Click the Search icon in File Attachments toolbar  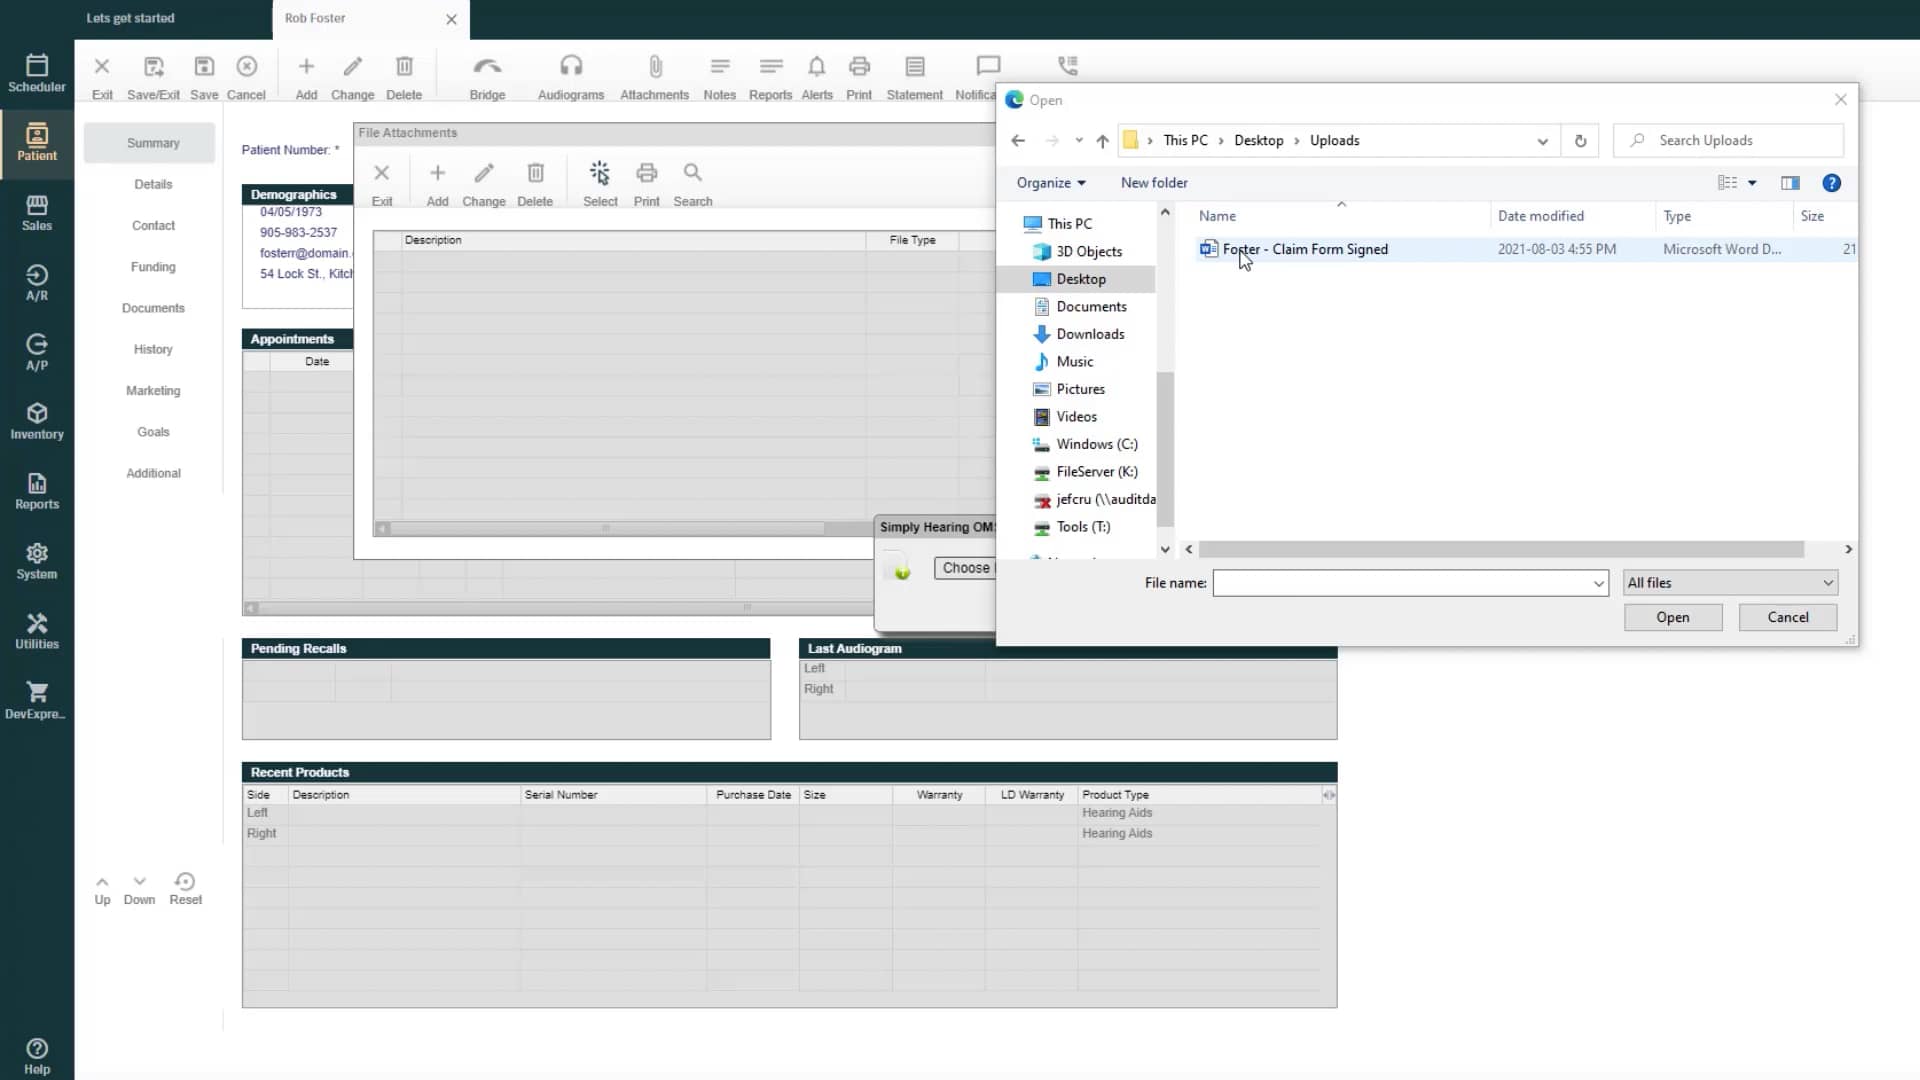pos(692,182)
